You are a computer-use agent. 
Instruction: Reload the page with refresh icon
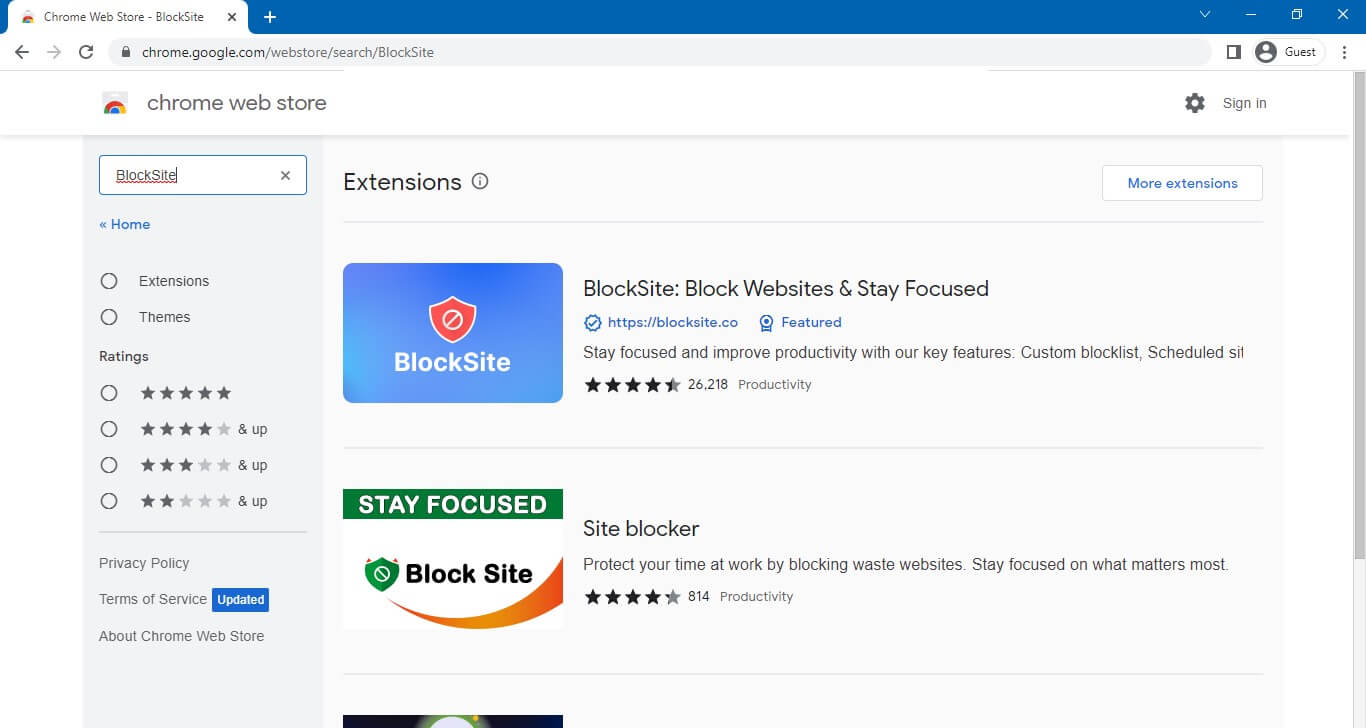86,52
